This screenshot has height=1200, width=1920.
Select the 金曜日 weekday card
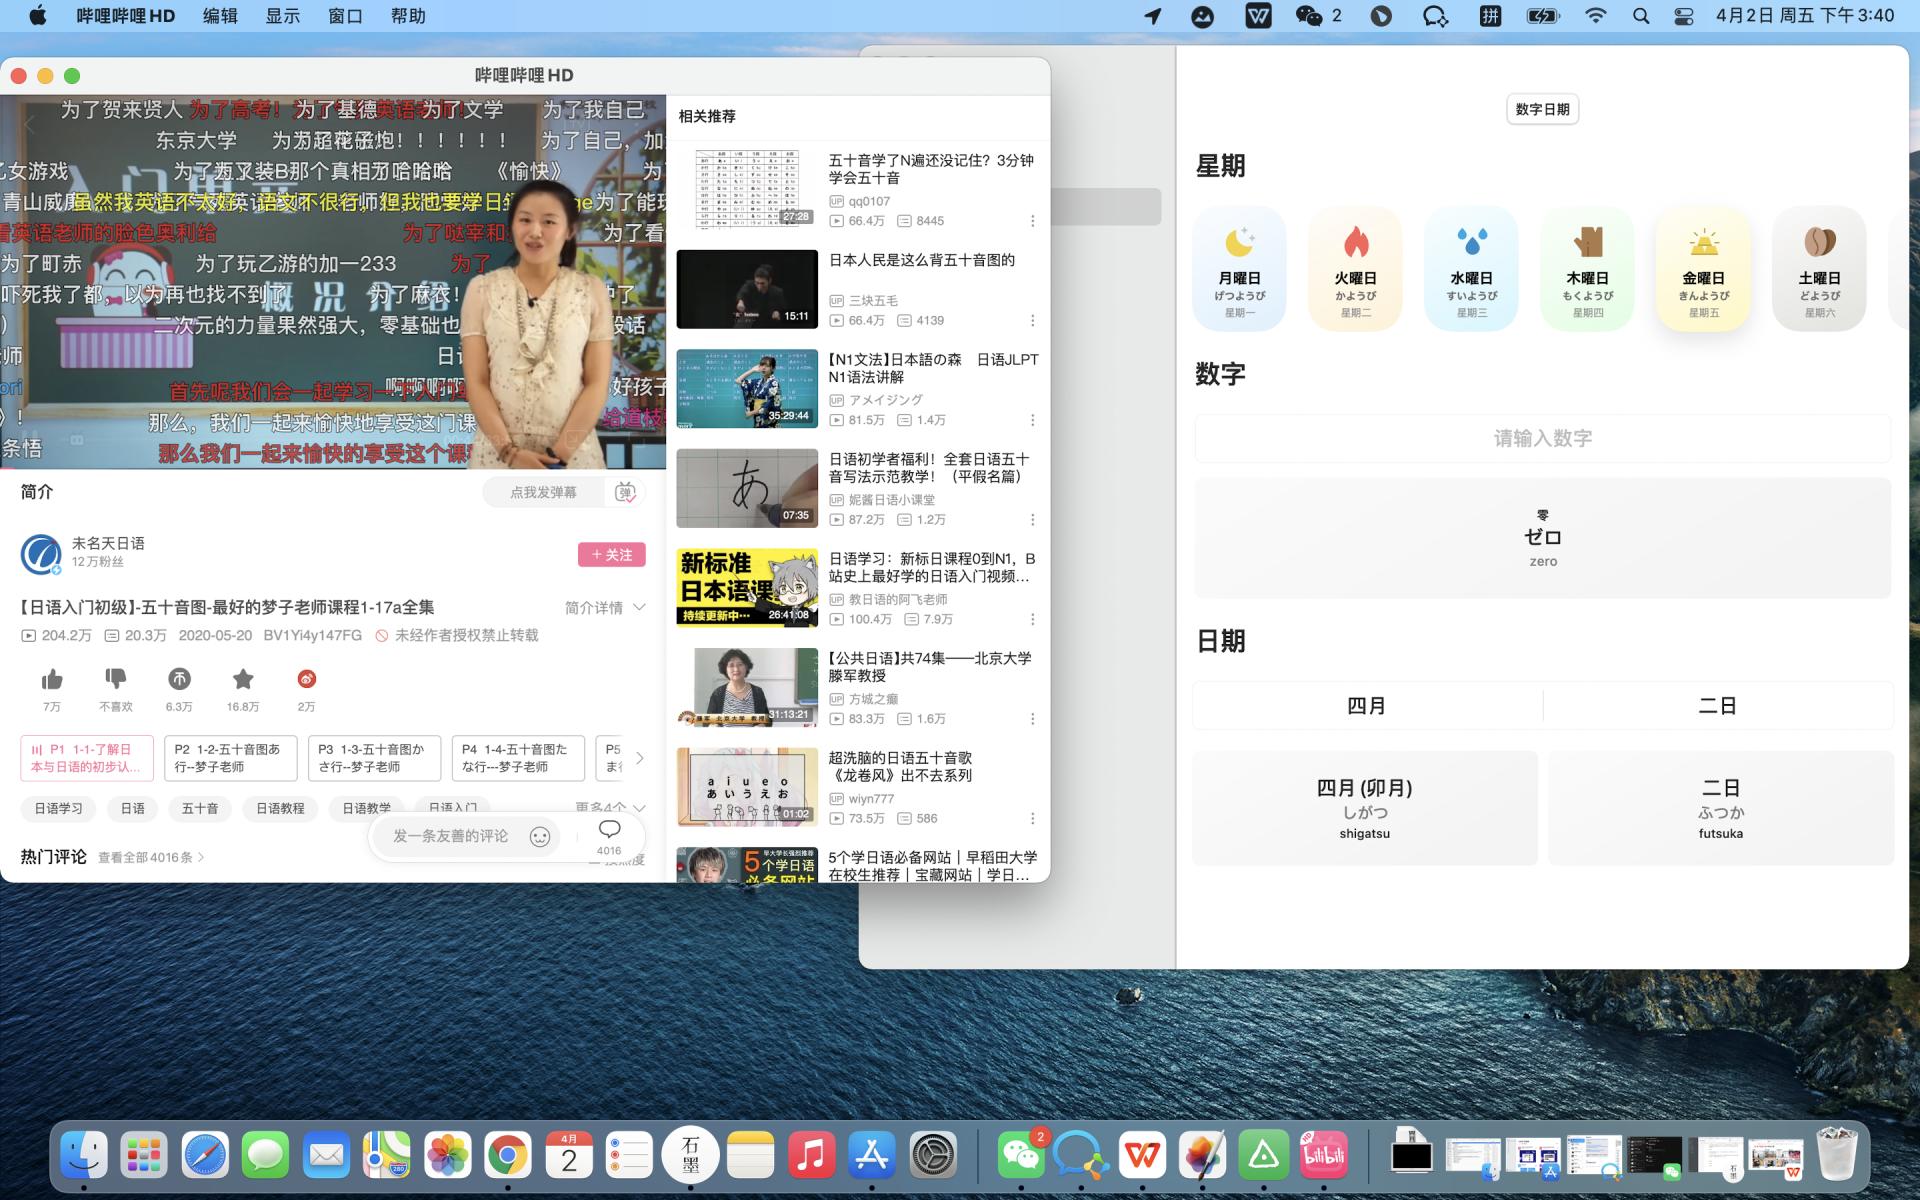1703,268
